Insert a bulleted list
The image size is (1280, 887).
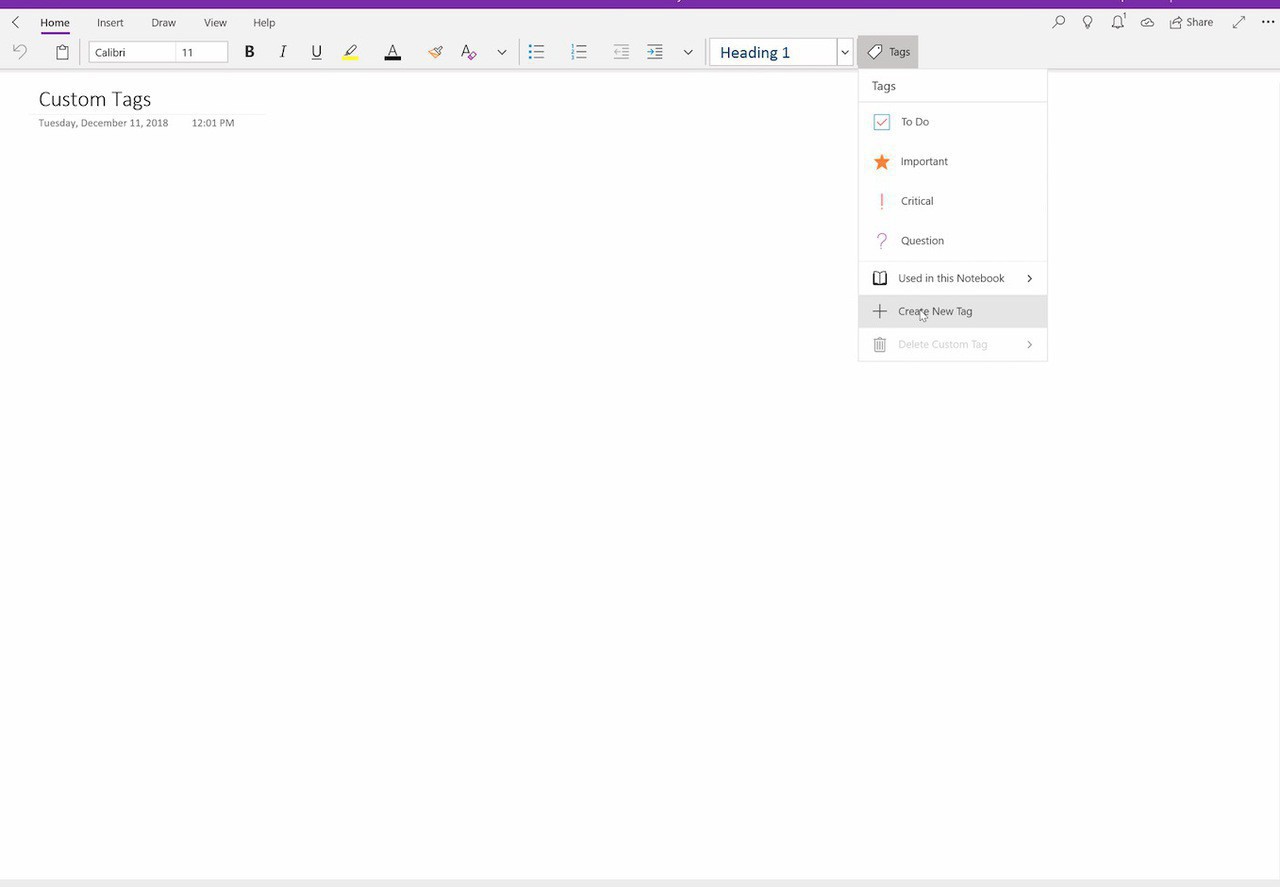pos(536,52)
